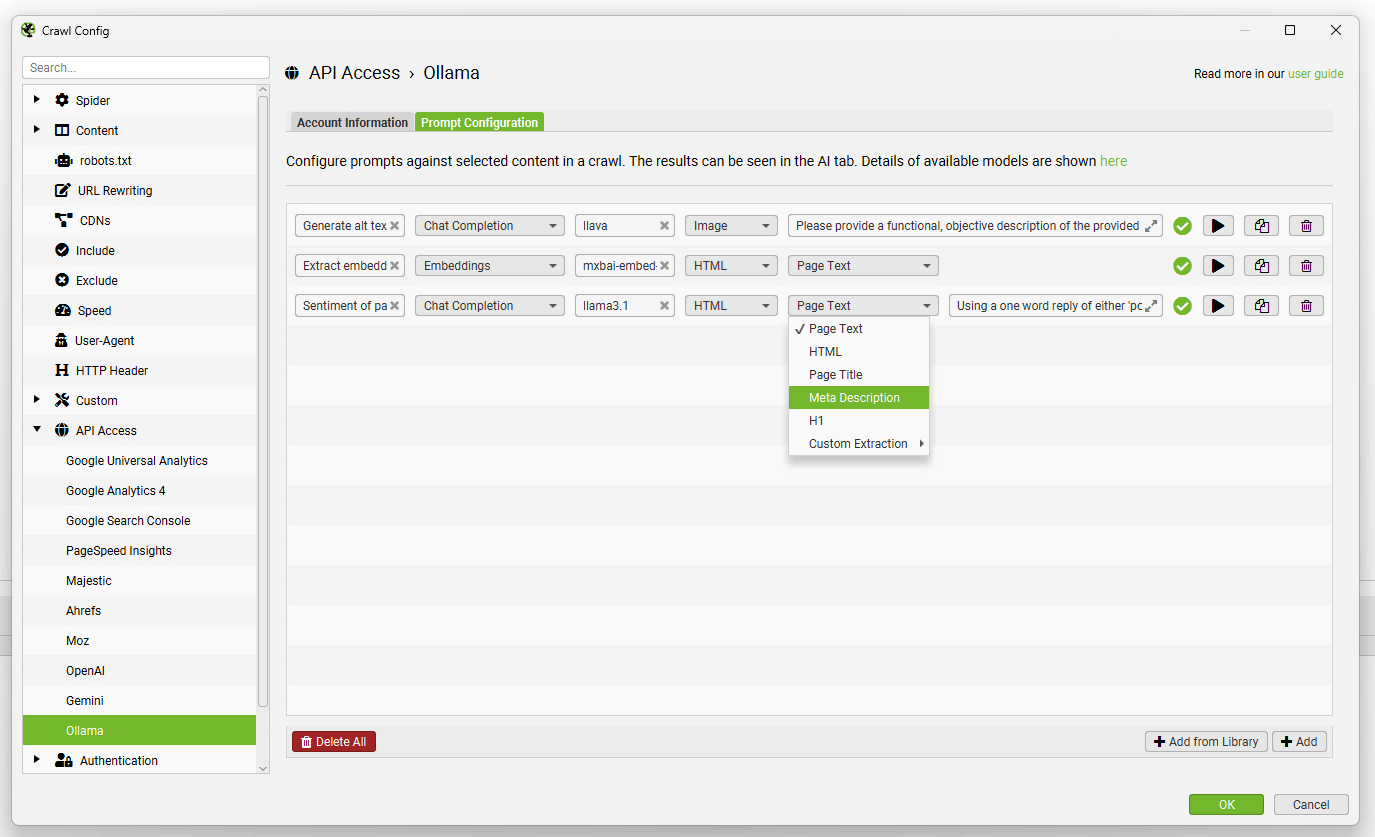
Task: Expand the alt text prompt text editor
Action: point(1151,226)
